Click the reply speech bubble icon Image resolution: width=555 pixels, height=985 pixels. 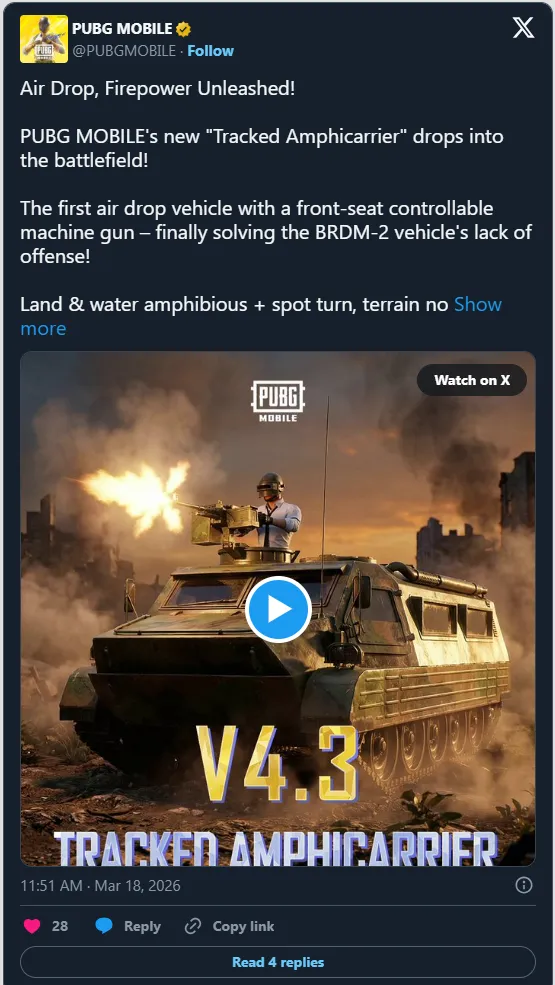[x=104, y=926]
